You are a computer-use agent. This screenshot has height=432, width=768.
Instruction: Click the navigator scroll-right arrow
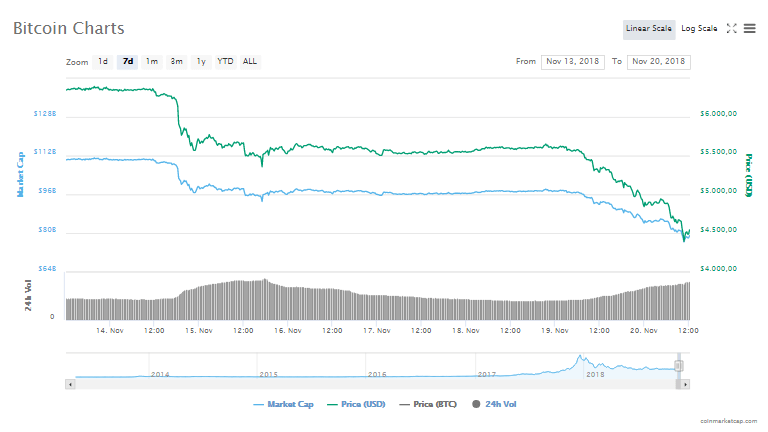coord(685,384)
